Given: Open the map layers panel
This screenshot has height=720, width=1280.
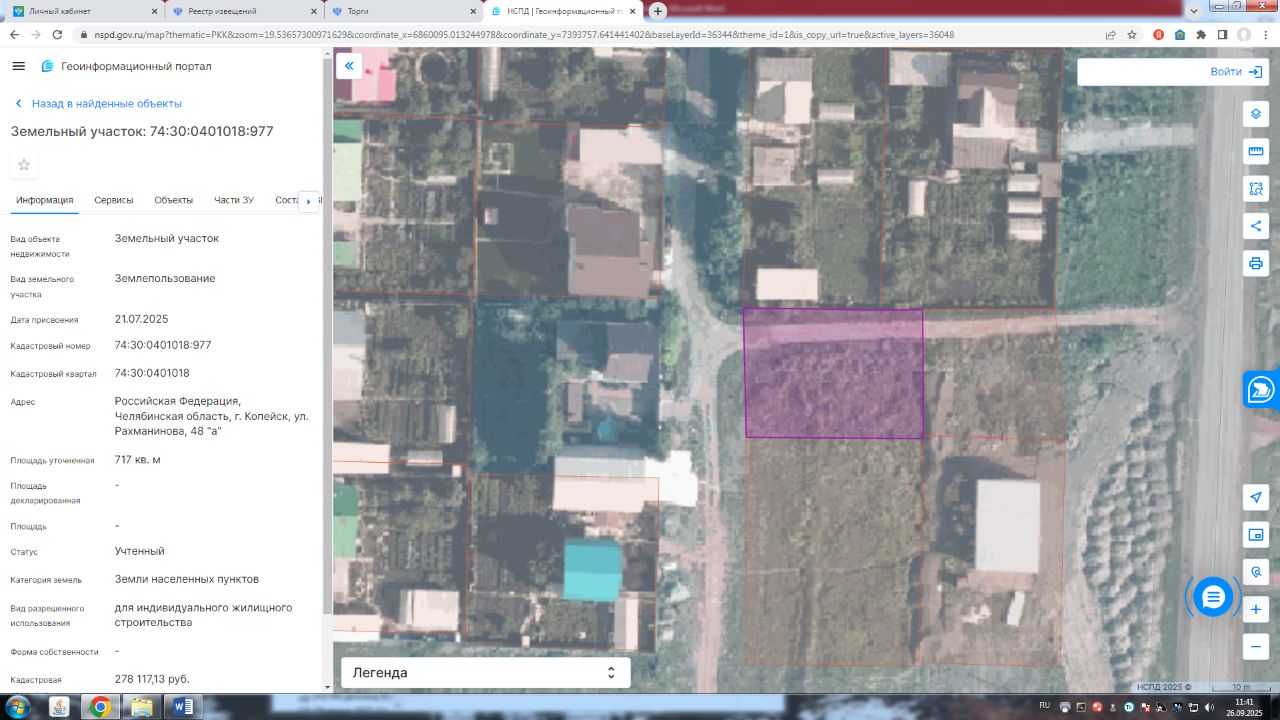Looking at the screenshot, I should tap(1256, 114).
